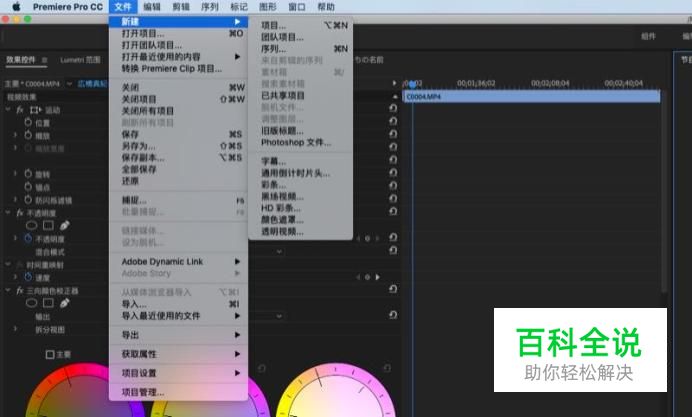The image size is (692, 417).
Task: Adjust the right pink-yellow color wheel
Action: click(x=336, y=390)
